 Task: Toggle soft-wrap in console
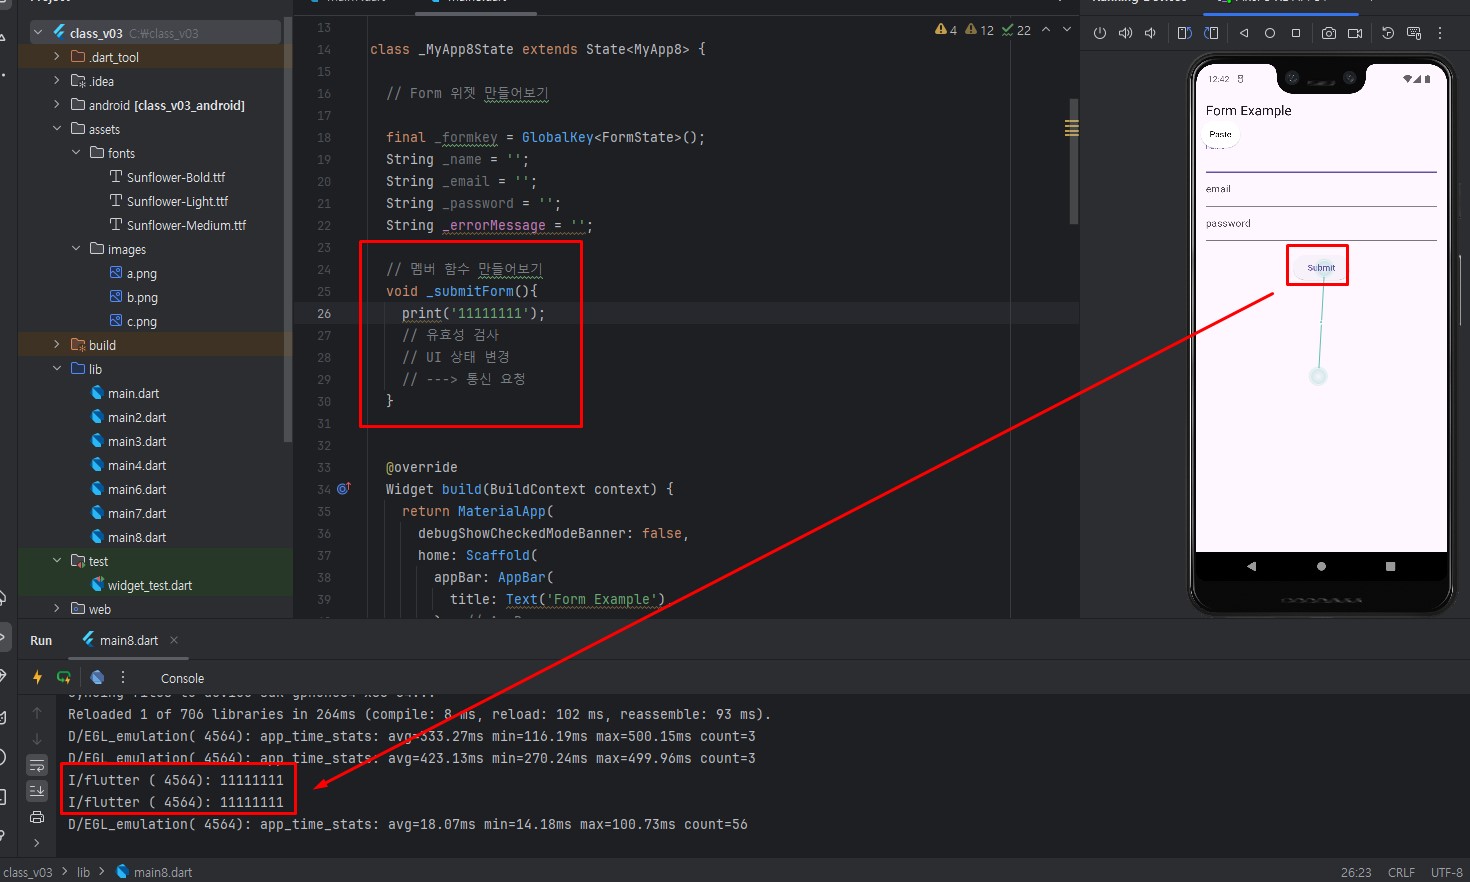click(x=37, y=765)
